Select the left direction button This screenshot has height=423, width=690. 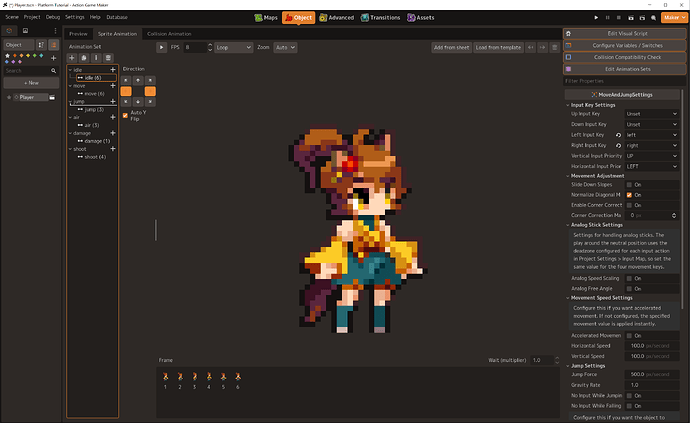click(126, 91)
